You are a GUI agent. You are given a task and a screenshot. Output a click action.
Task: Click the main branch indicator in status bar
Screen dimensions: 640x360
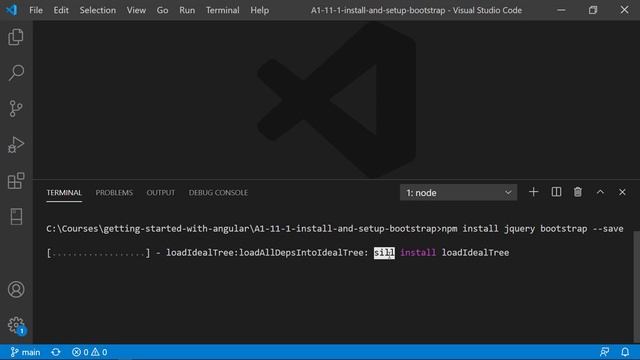click(x=25, y=352)
